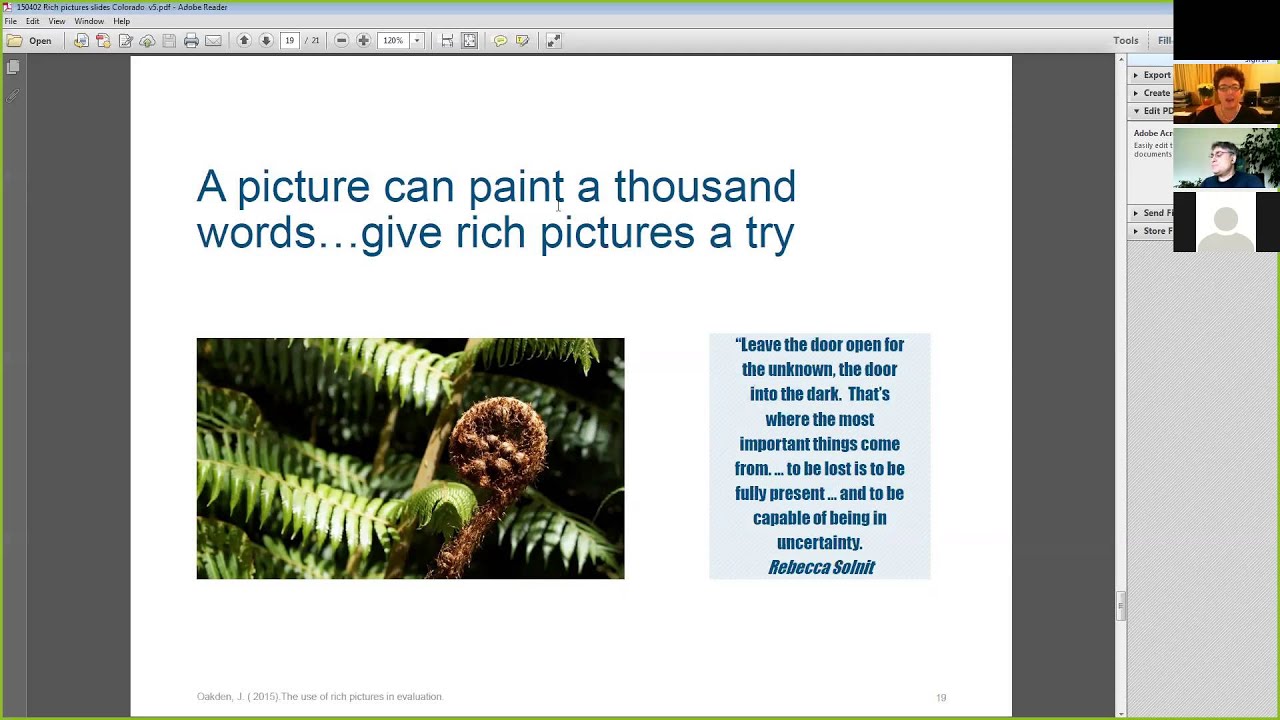Click the fern frond photo on slide
Image resolution: width=1280 pixels, height=720 pixels.
point(410,458)
